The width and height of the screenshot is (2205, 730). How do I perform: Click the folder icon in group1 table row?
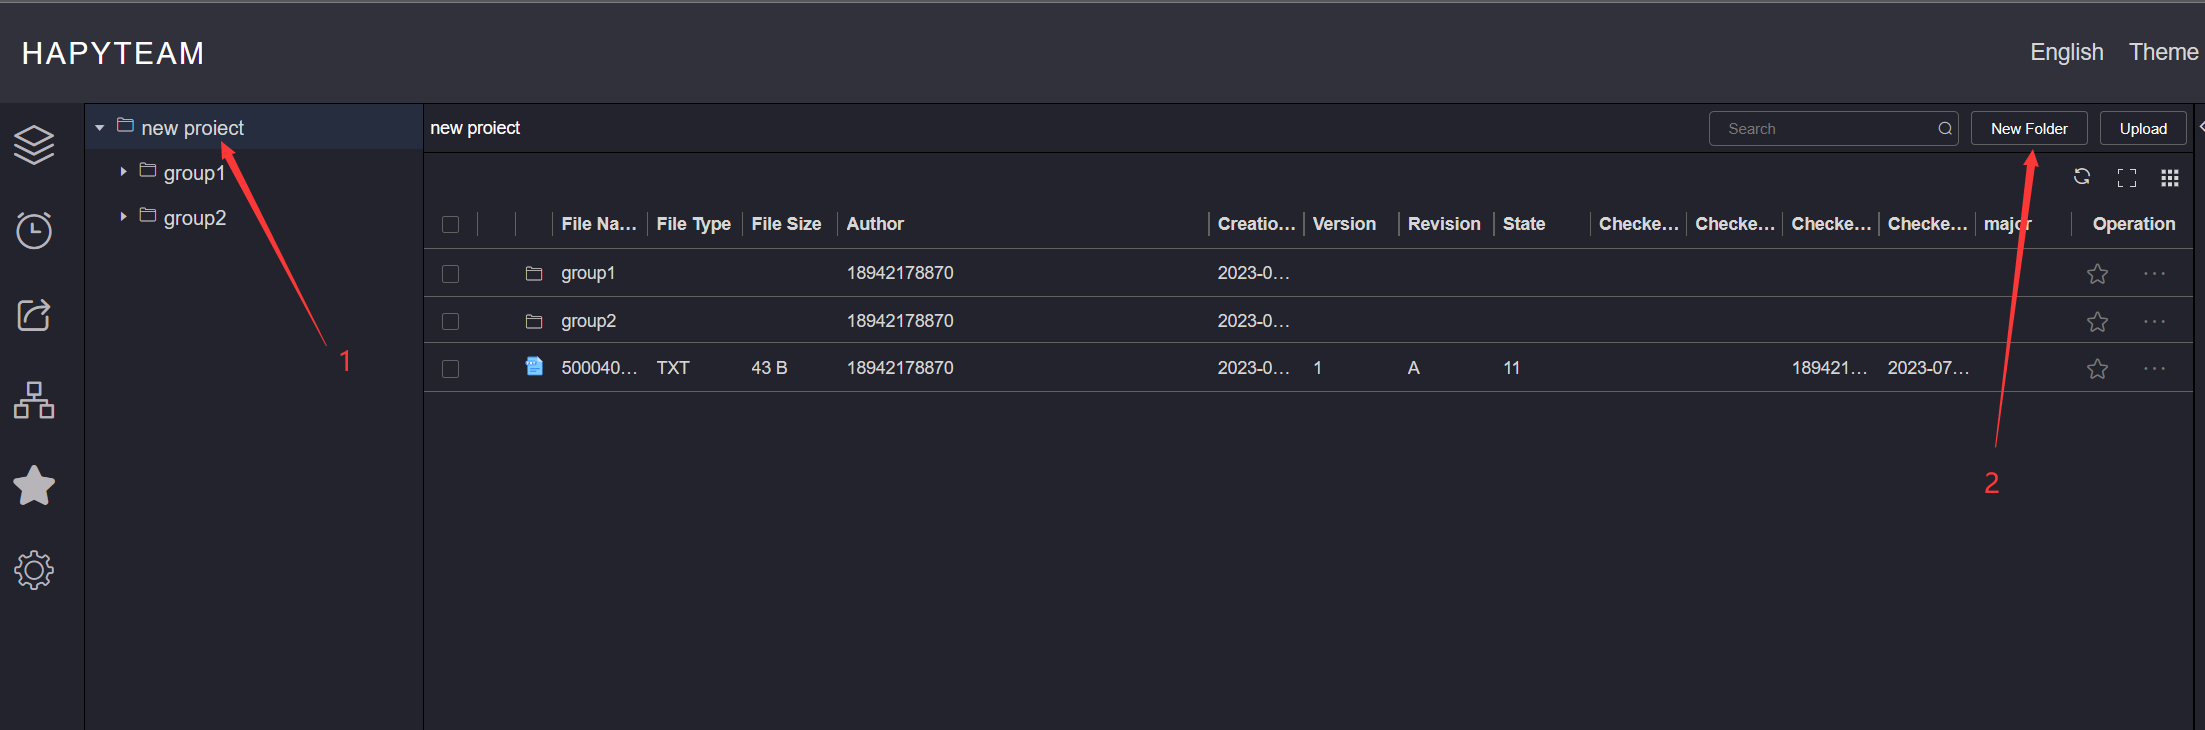(534, 273)
